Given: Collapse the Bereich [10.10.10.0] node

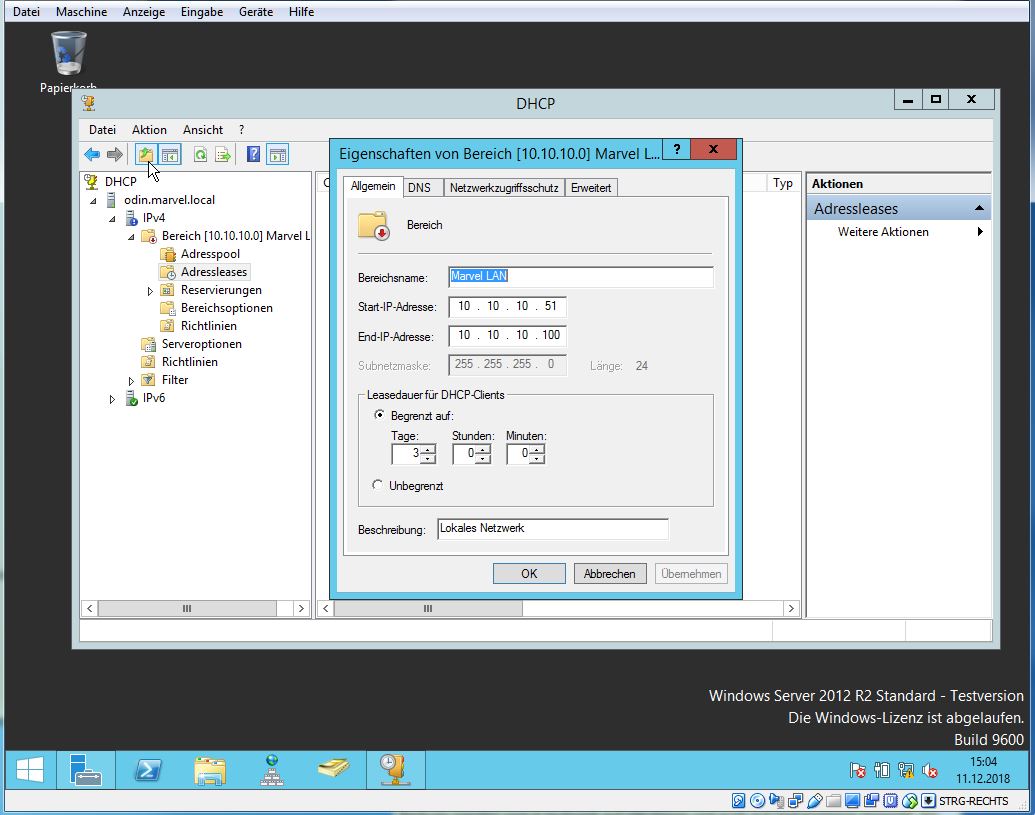Looking at the screenshot, I should pos(131,236).
